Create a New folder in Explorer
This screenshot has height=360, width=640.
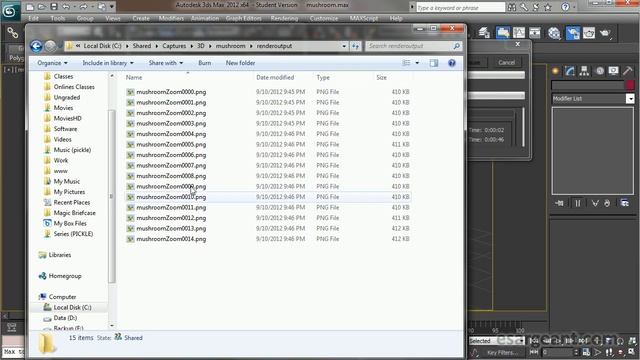[x=240, y=63]
